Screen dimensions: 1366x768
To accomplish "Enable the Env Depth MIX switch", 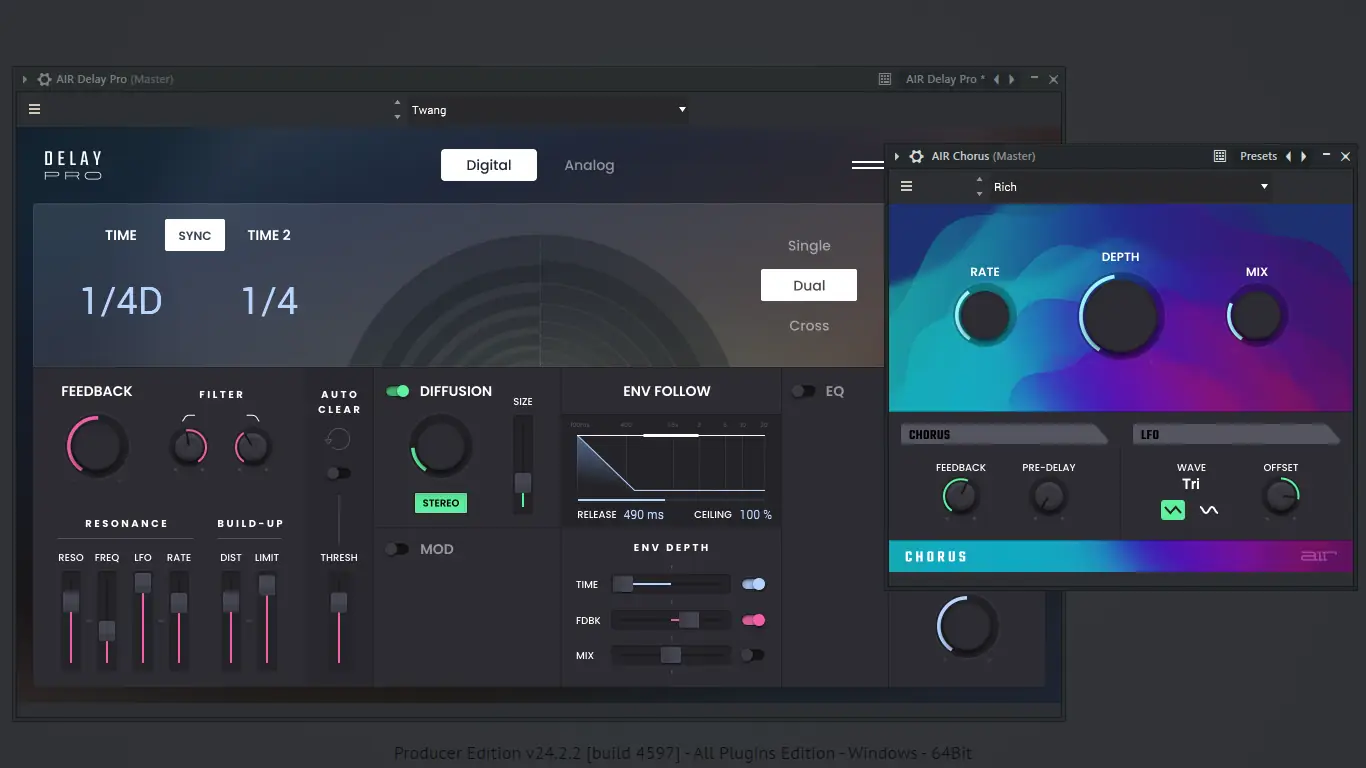I will click(x=753, y=655).
